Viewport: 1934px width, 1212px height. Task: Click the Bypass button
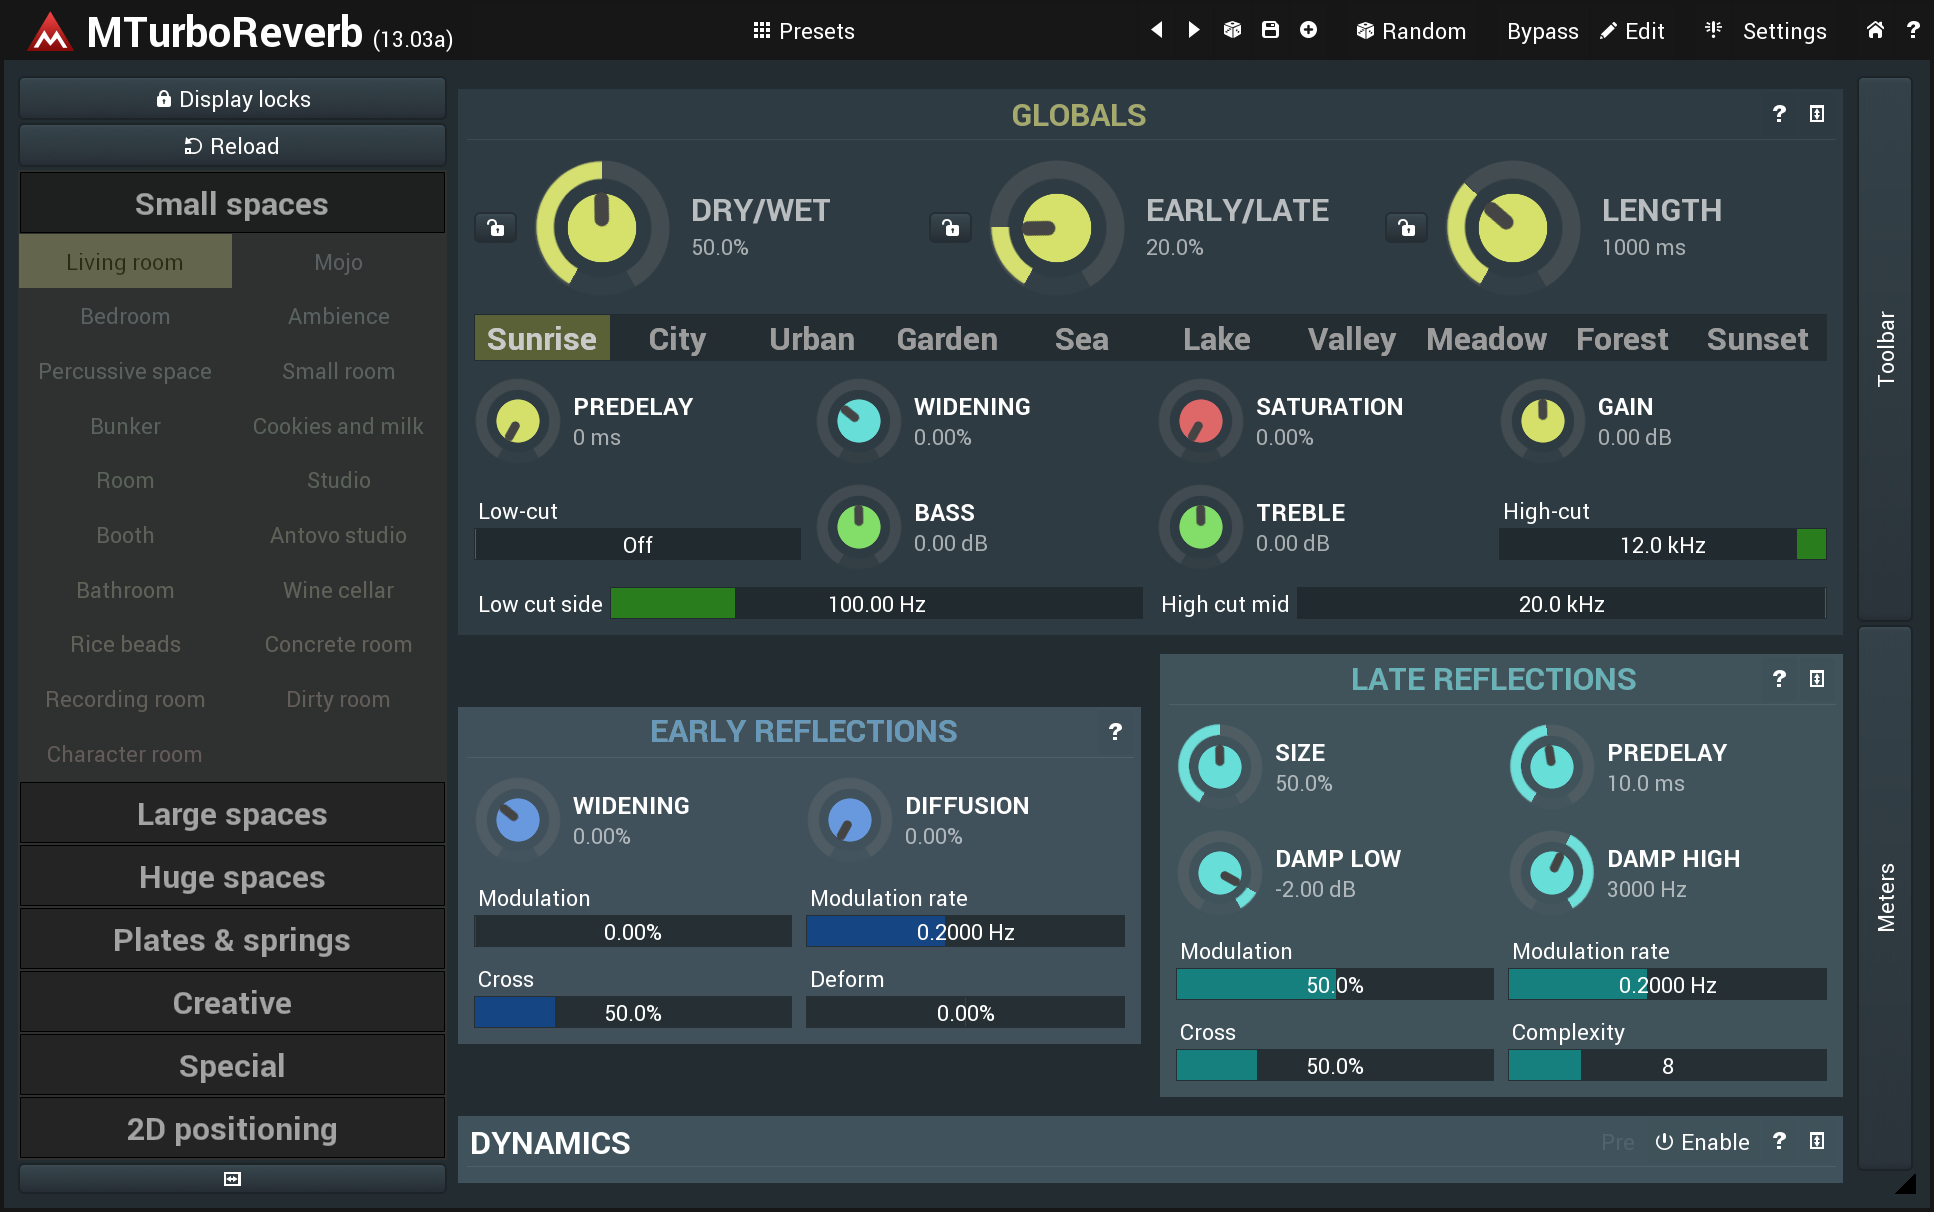[1542, 31]
